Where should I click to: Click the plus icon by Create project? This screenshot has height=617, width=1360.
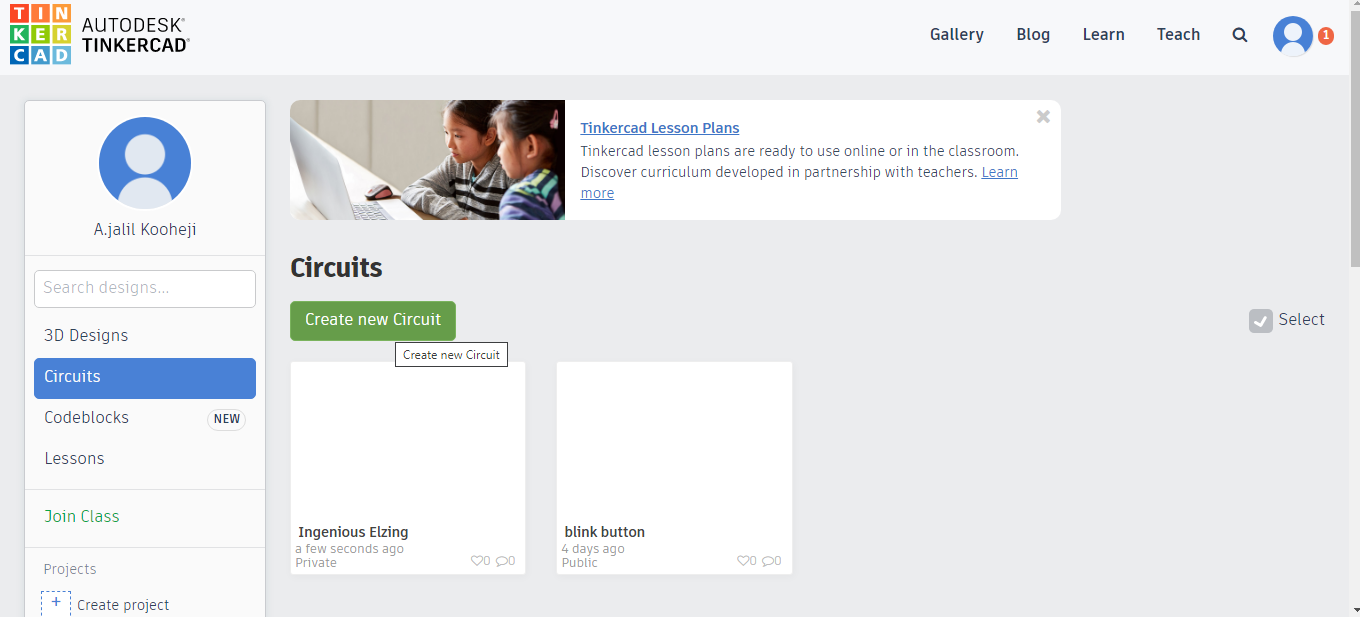pyautogui.click(x=56, y=603)
